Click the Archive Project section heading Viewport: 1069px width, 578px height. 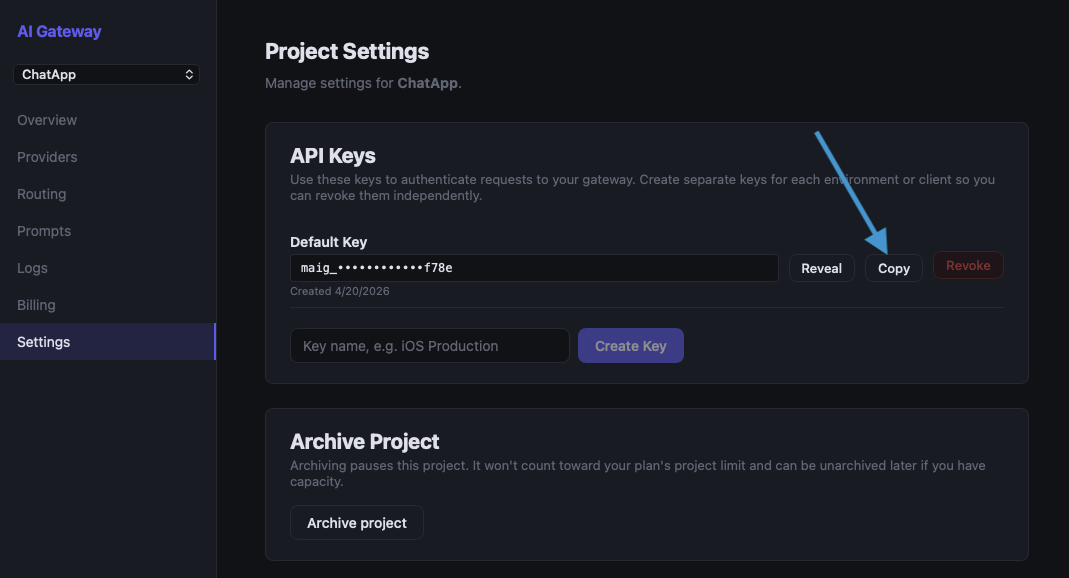(365, 441)
